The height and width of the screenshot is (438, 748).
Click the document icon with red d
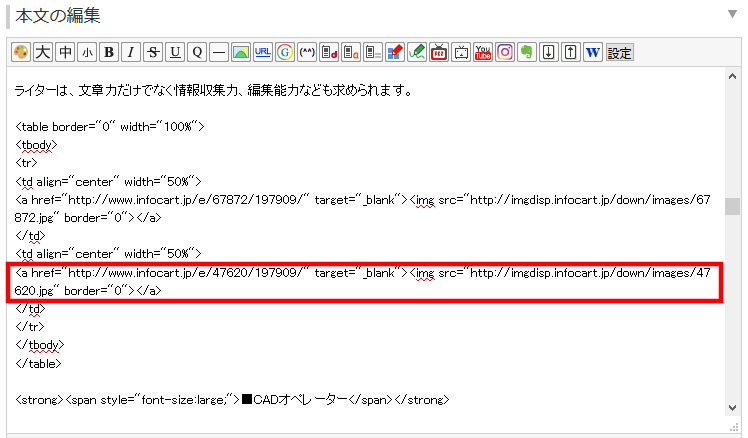coord(329,52)
